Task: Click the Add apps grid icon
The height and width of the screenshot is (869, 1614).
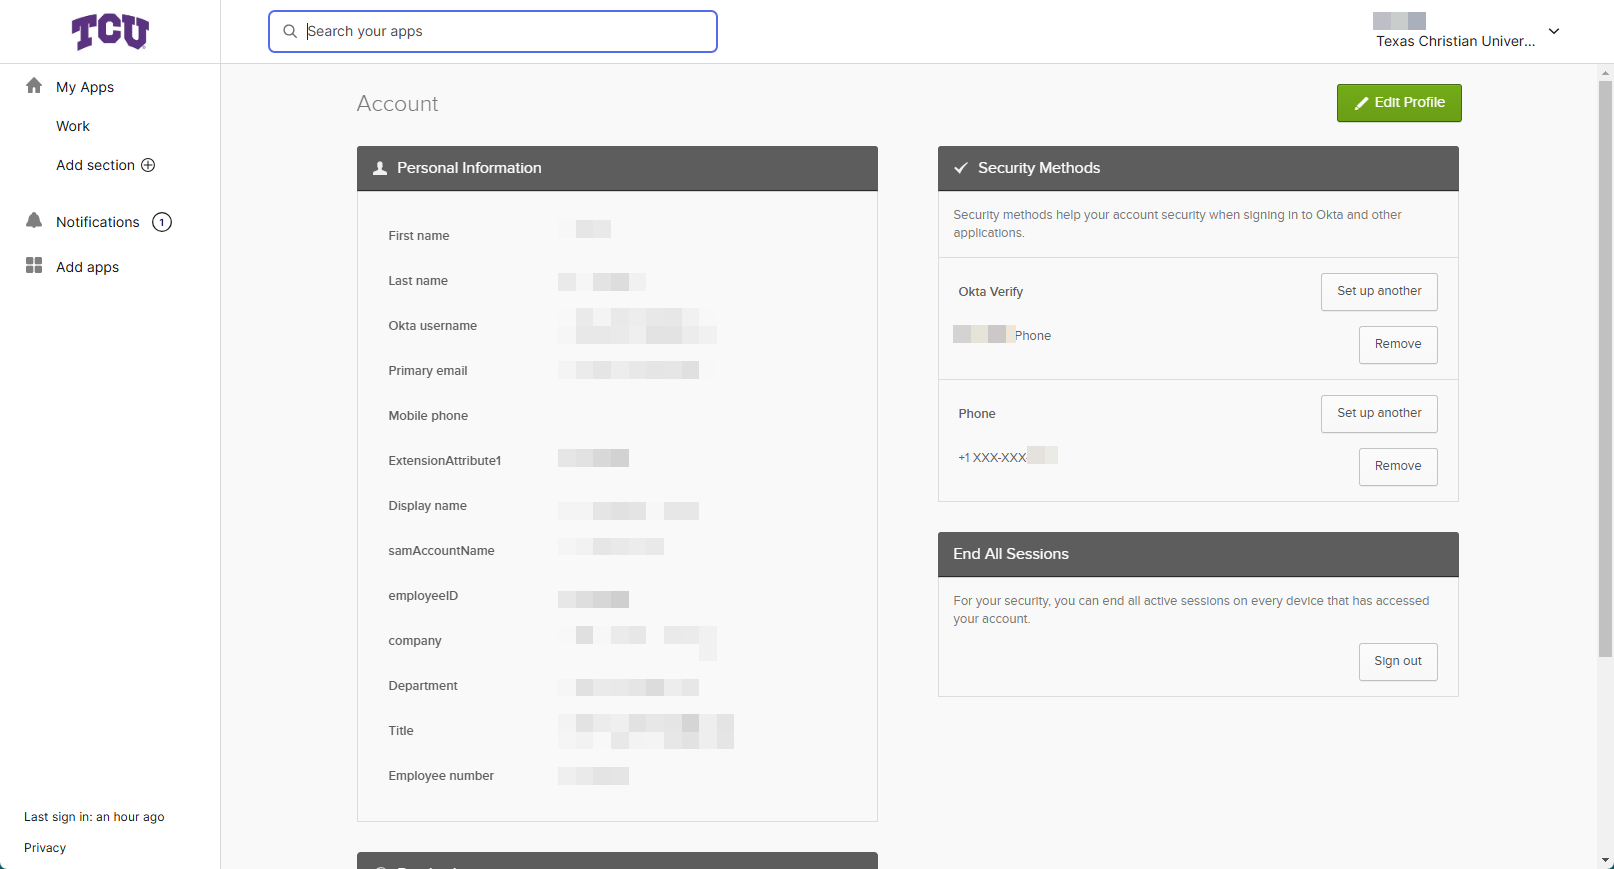Action: (34, 266)
